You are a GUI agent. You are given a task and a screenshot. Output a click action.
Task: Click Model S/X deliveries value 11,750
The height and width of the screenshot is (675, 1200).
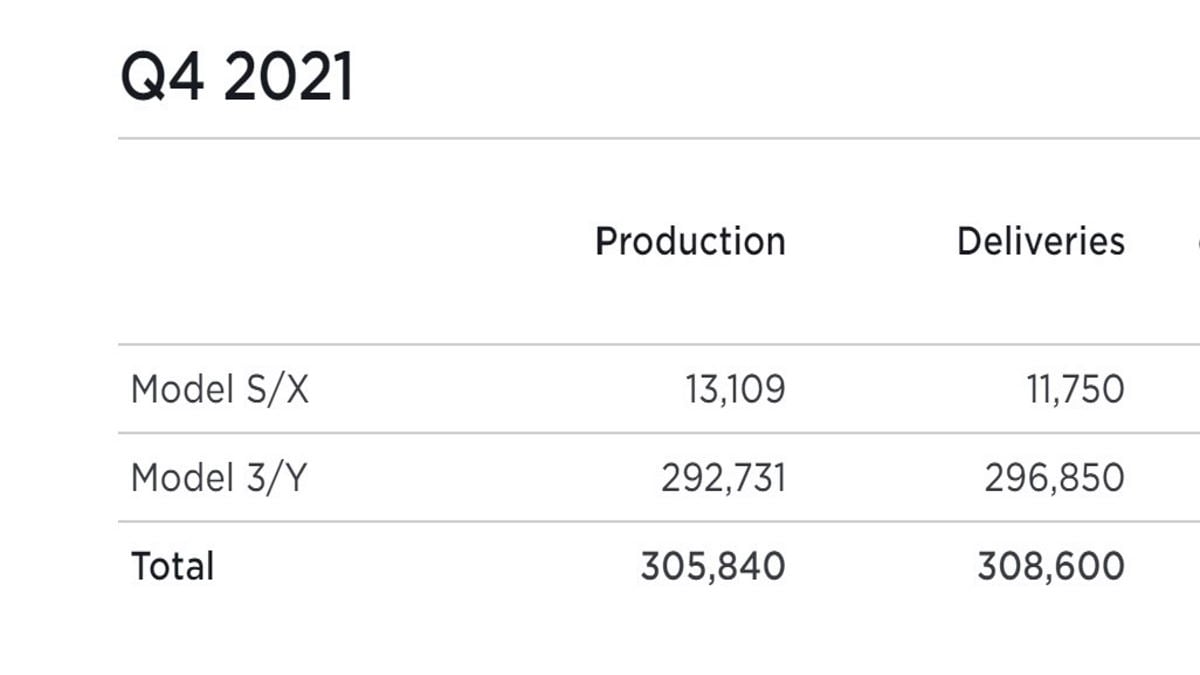click(x=1075, y=389)
